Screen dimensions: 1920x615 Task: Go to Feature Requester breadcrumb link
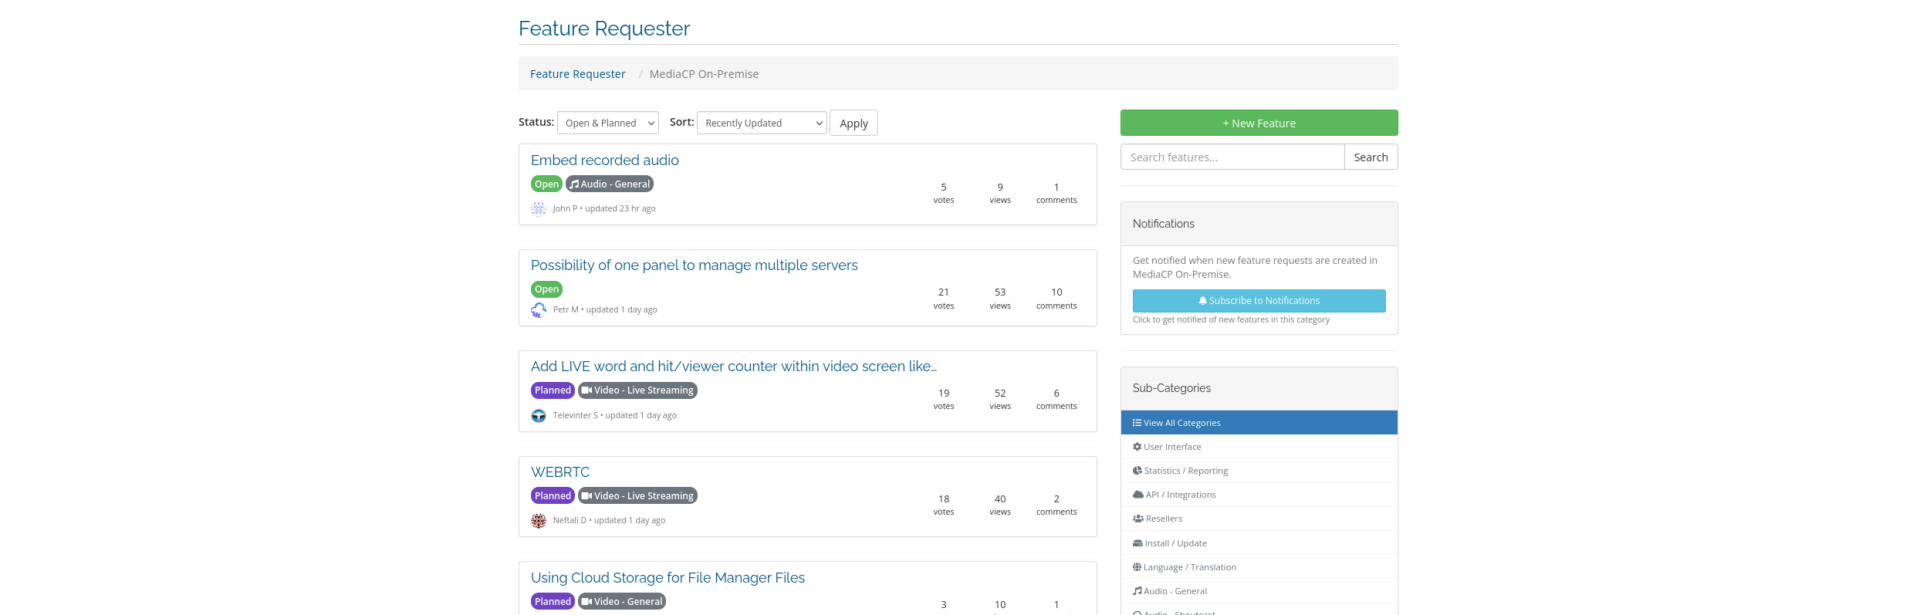tap(577, 74)
